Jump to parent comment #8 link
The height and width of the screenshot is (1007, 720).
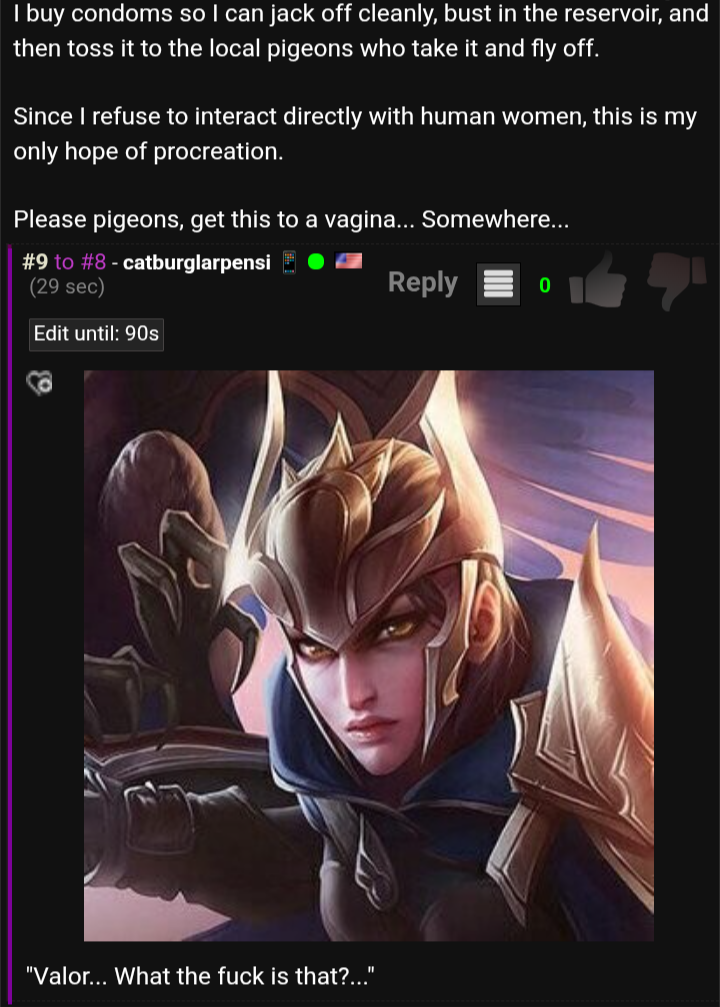(x=93, y=262)
